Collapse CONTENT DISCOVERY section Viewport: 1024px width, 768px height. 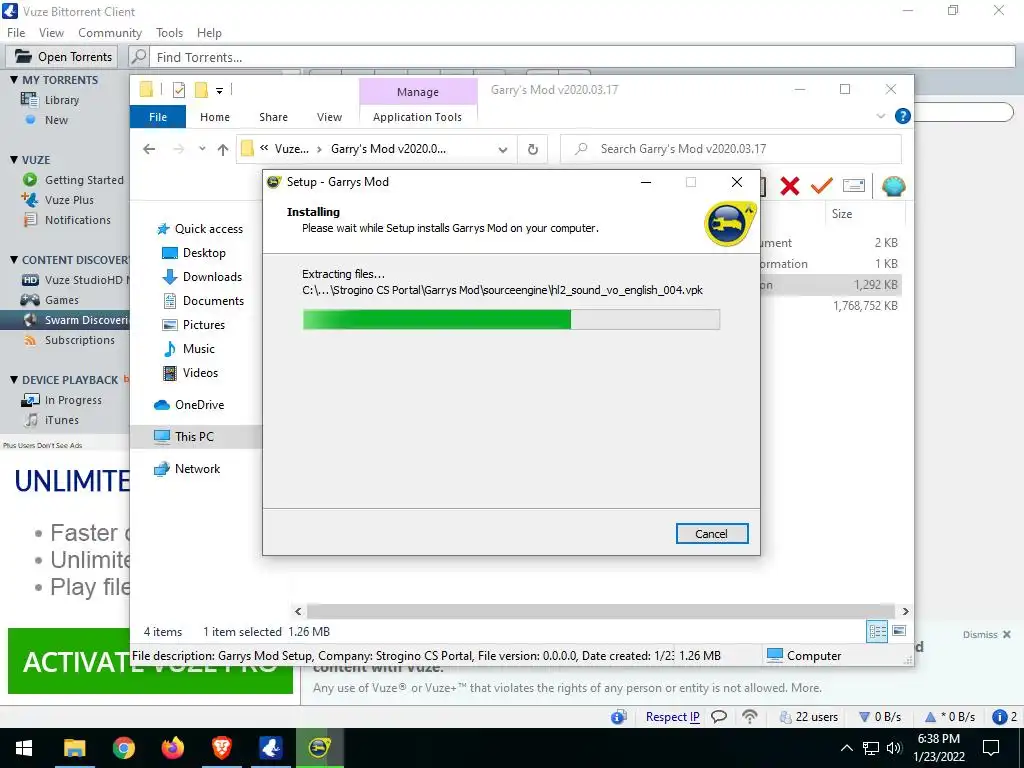click(x=14, y=260)
